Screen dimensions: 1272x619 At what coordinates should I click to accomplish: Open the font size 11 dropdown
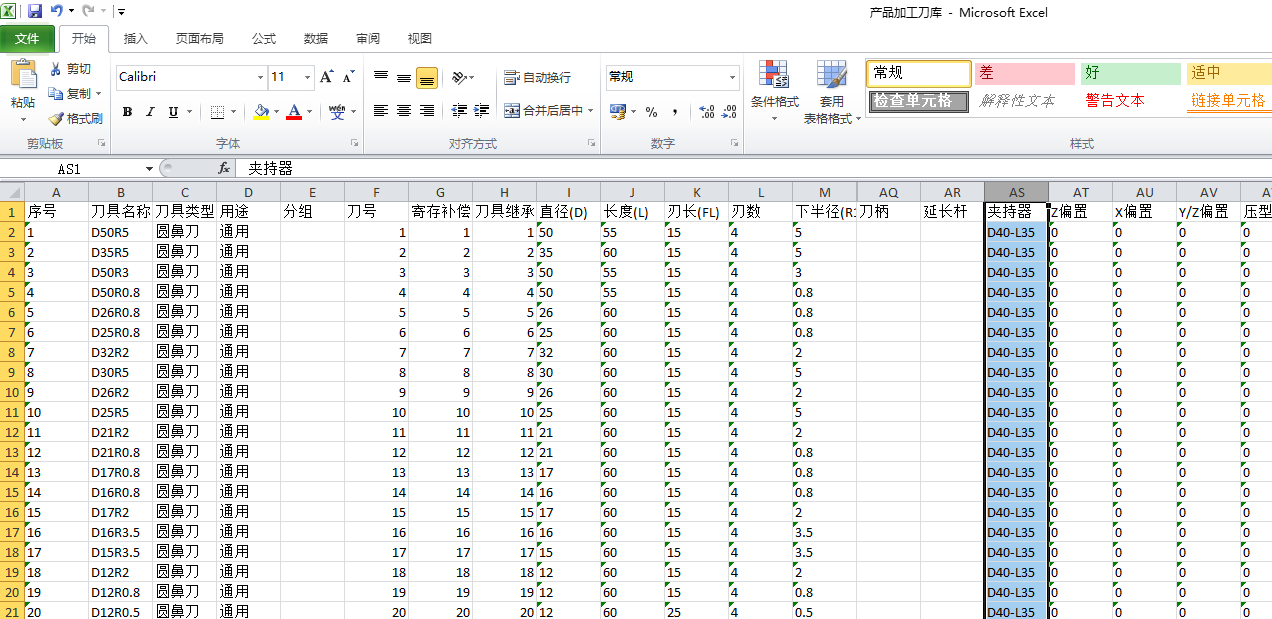click(x=309, y=77)
